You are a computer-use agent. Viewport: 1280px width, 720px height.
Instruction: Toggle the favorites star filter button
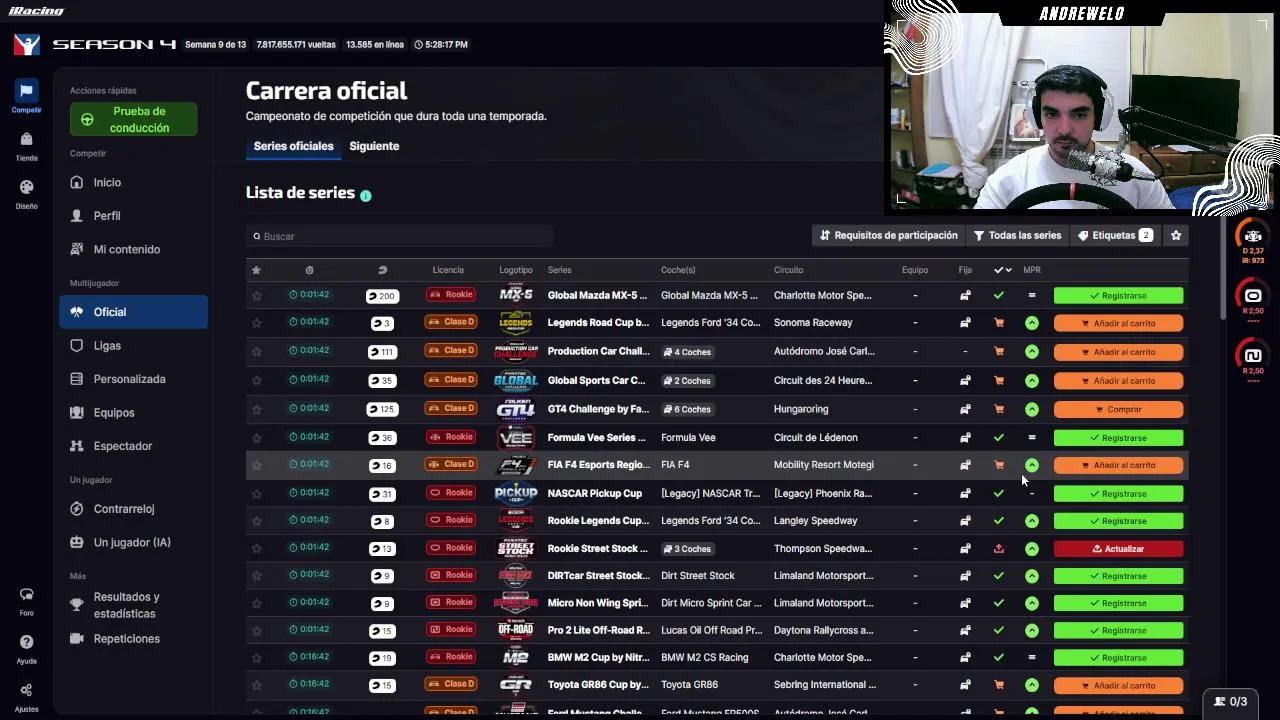[x=1176, y=236]
